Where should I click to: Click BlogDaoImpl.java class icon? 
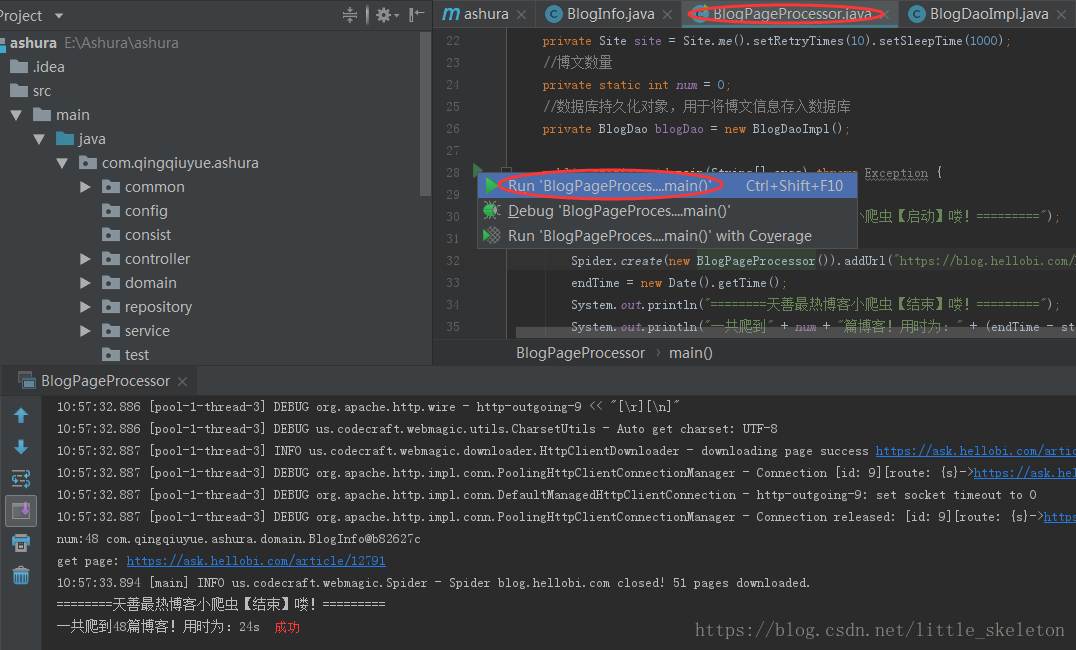click(x=916, y=14)
